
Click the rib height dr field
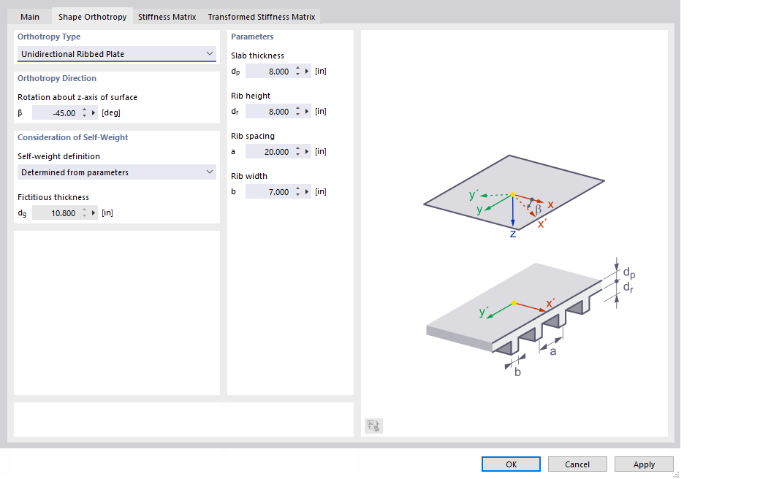click(268, 112)
